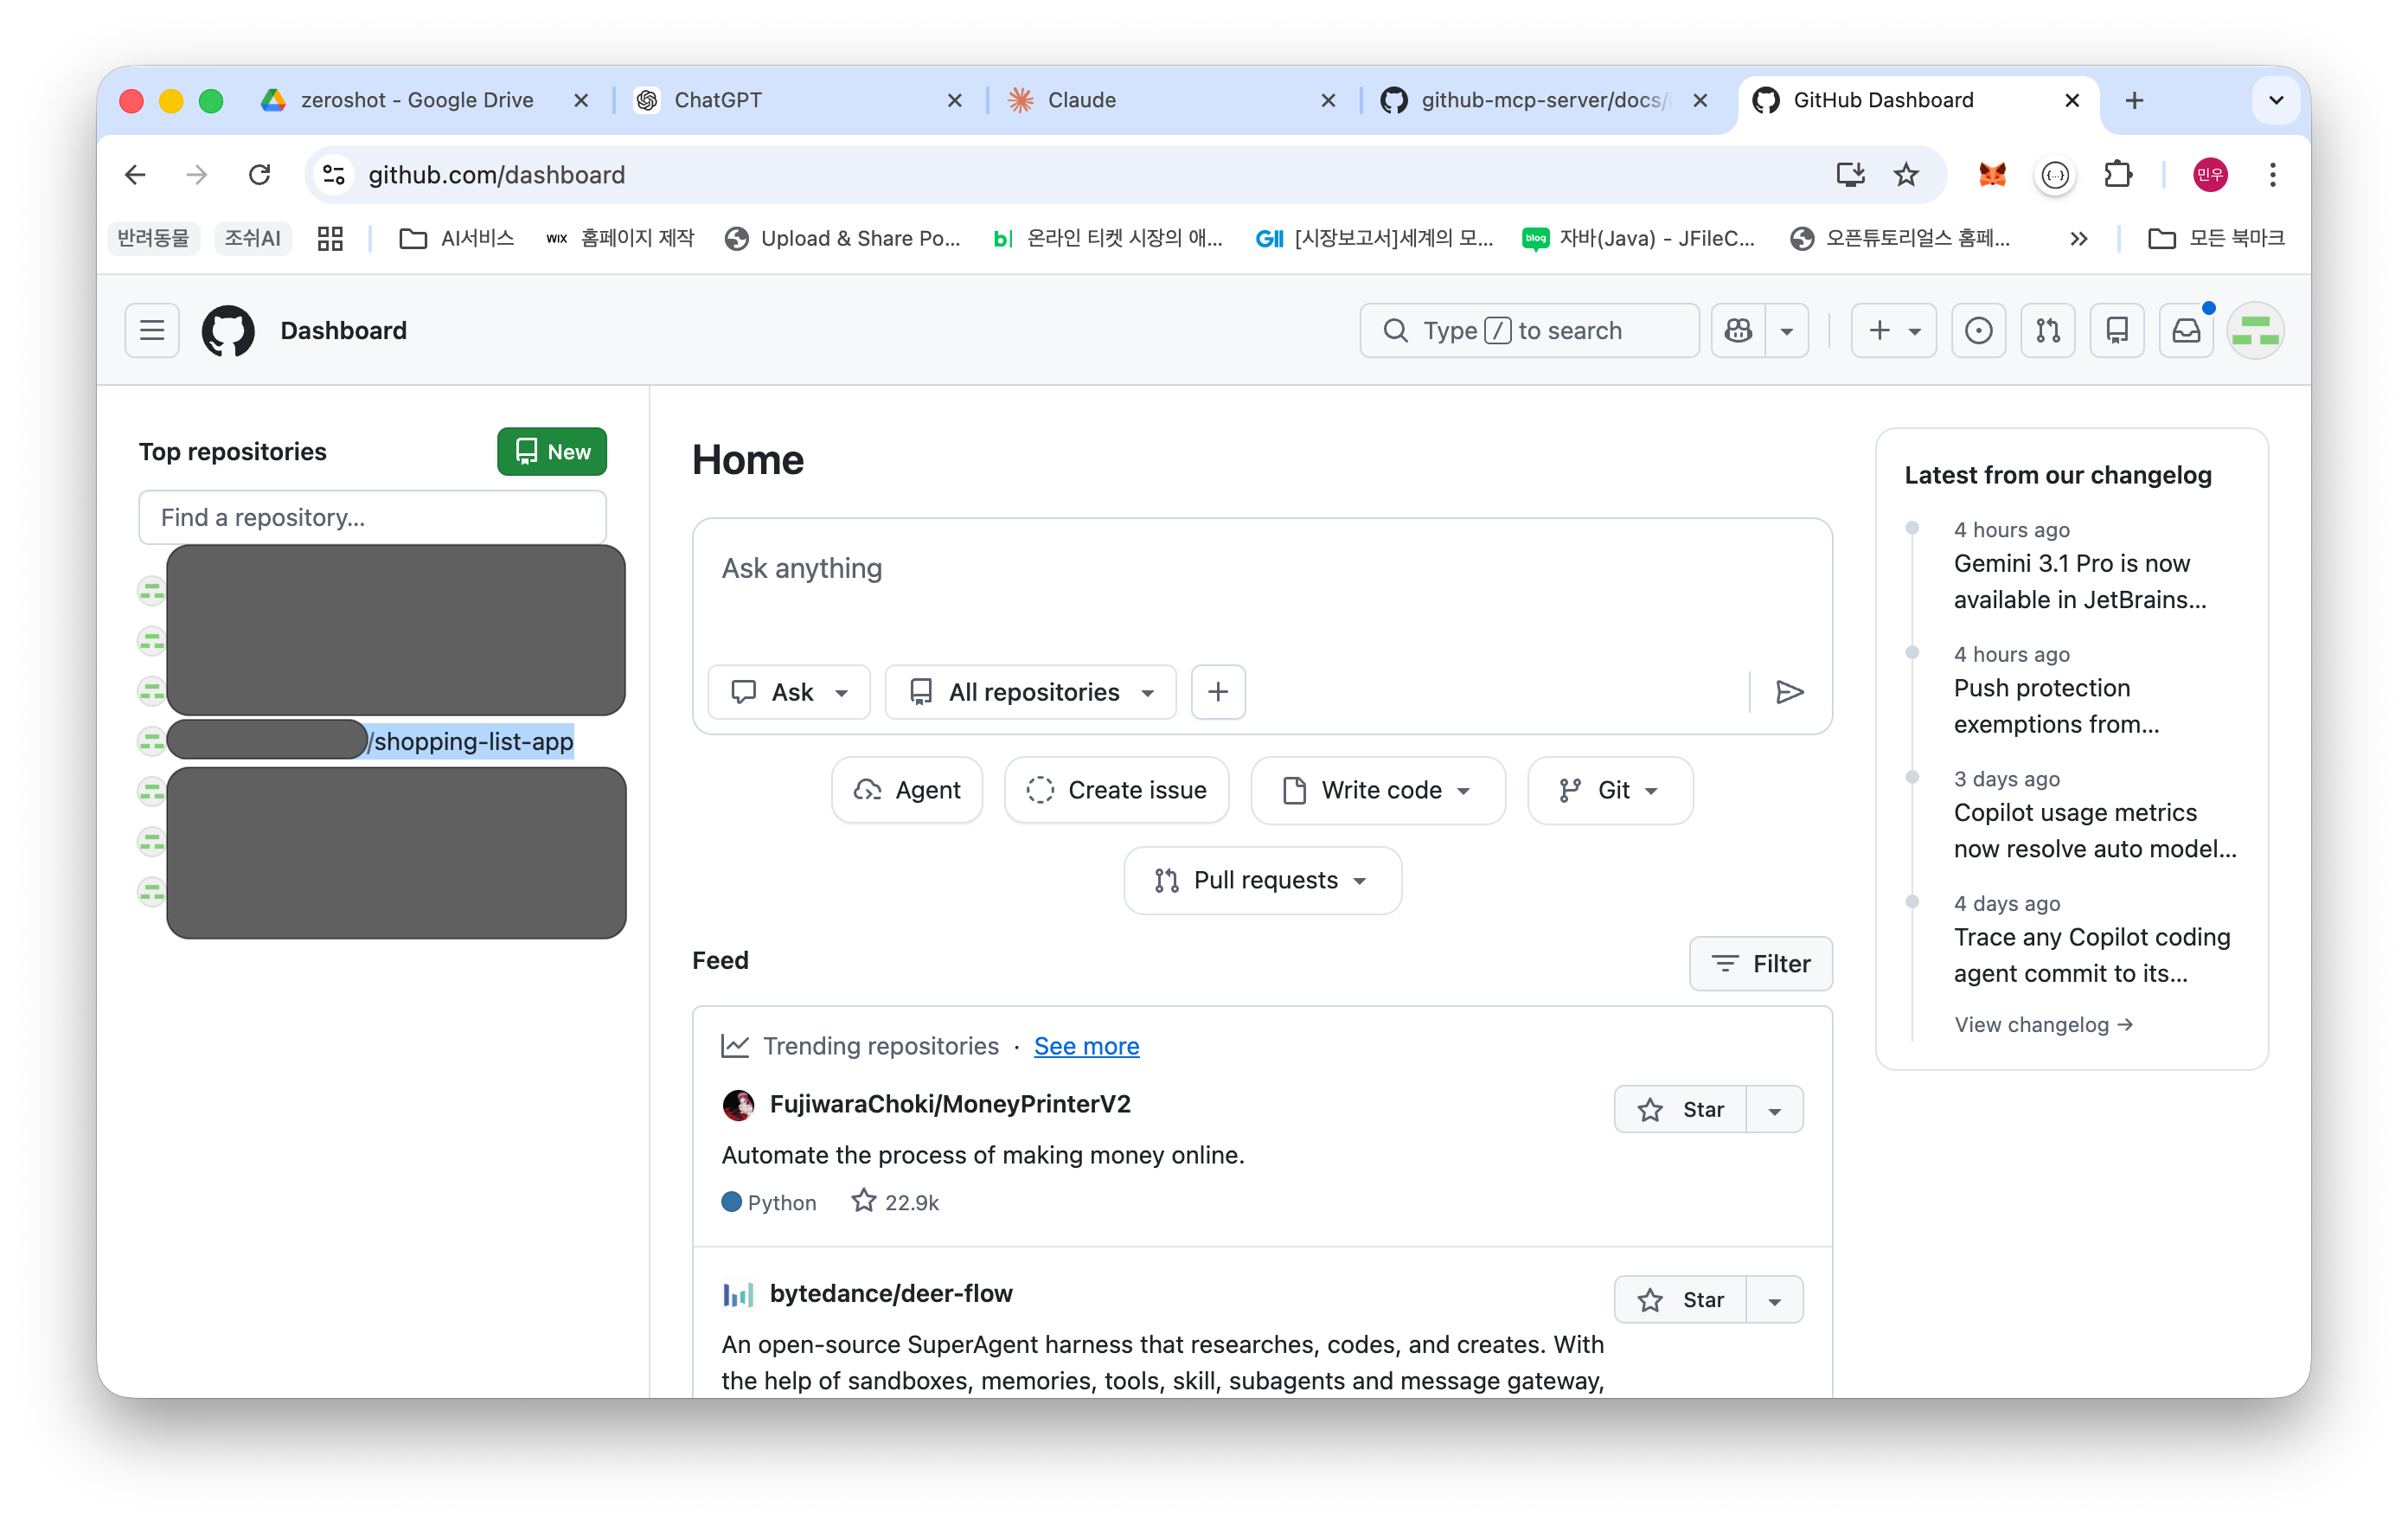Expand the Write code dropdown

(x=1378, y=790)
